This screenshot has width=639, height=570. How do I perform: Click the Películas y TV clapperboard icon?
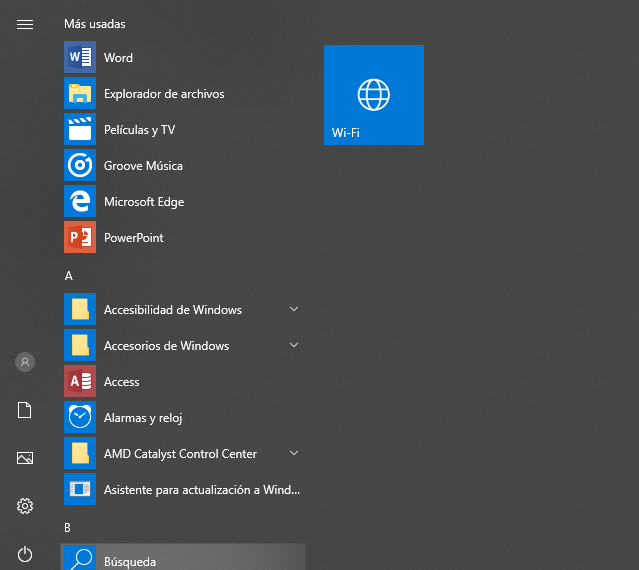point(80,129)
